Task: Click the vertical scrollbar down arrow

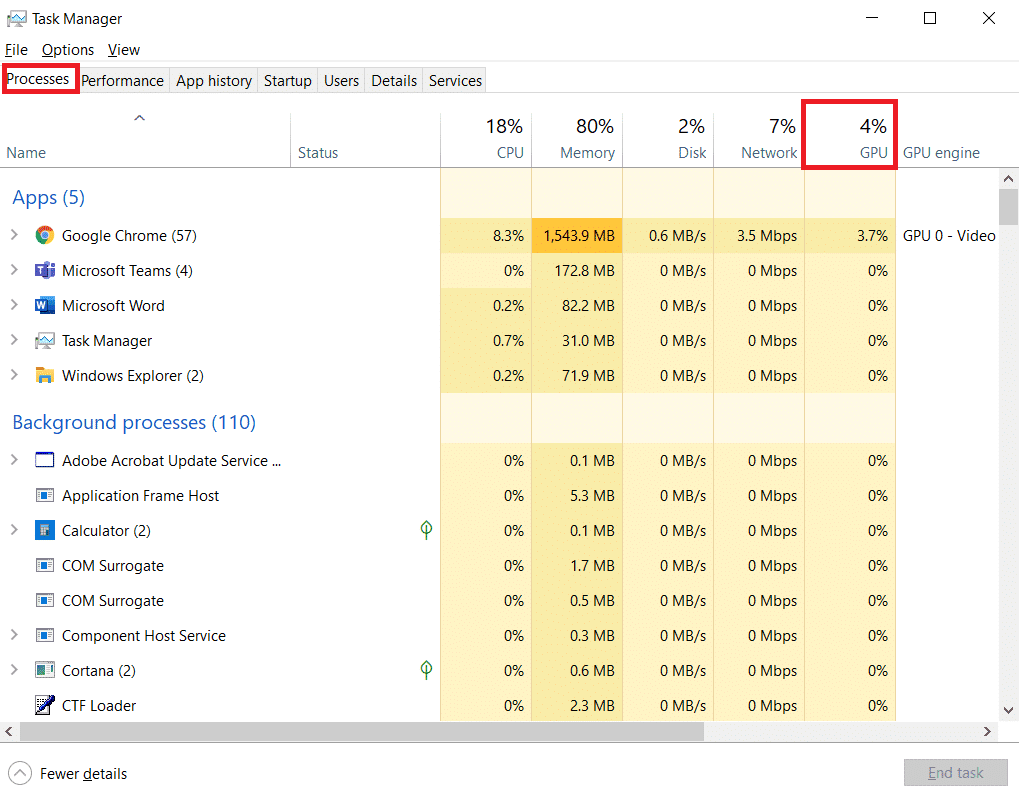Action: click(x=1009, y=709)
